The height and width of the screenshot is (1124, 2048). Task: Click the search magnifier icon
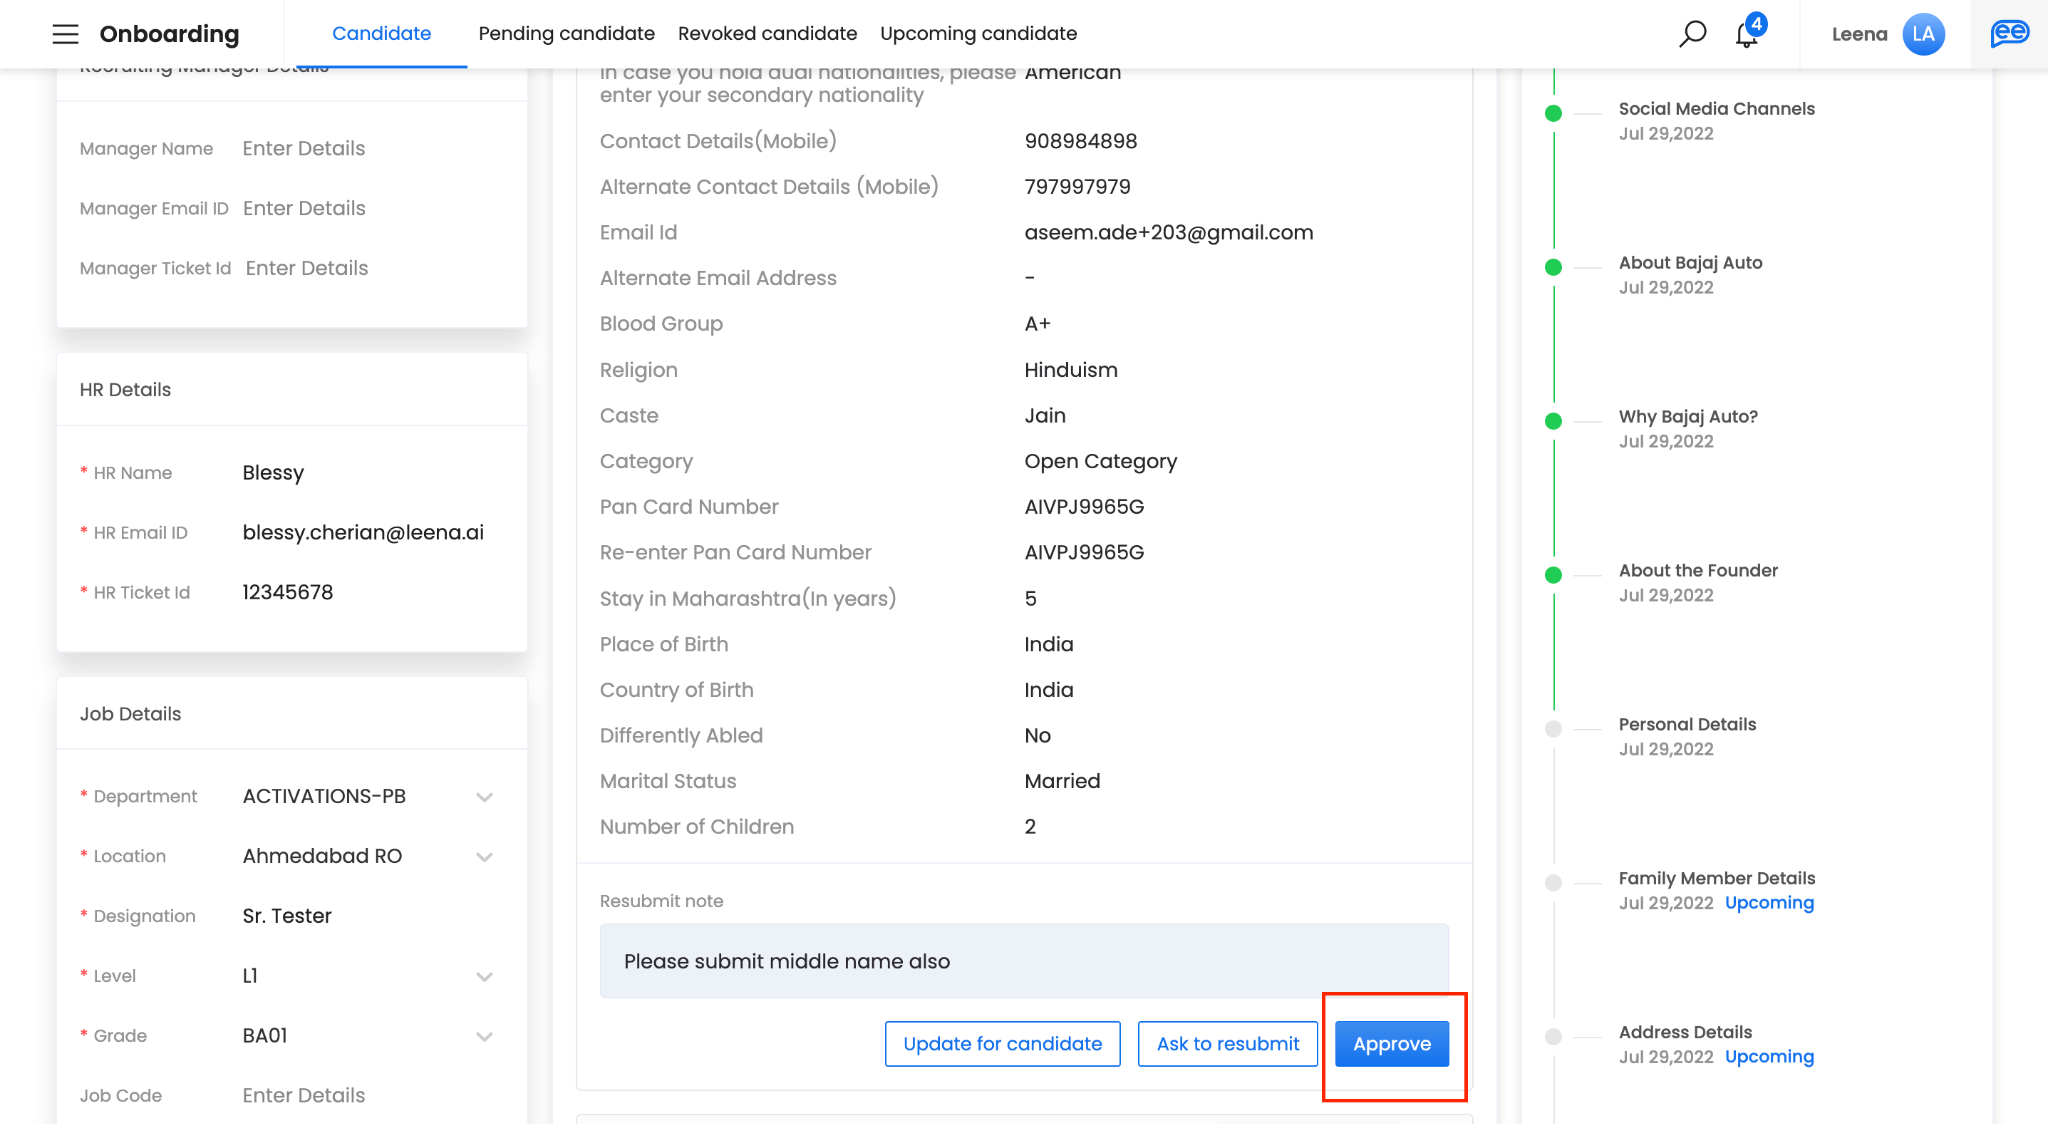click(x=1692, y=34)
